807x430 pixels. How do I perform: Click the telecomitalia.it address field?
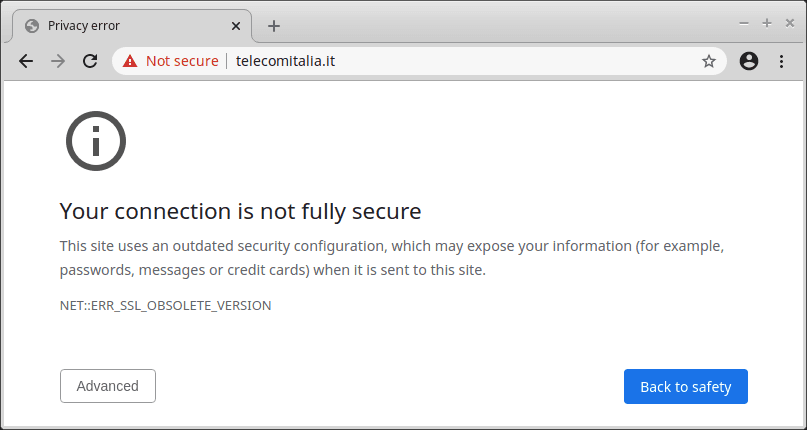(x=419, y=61)
